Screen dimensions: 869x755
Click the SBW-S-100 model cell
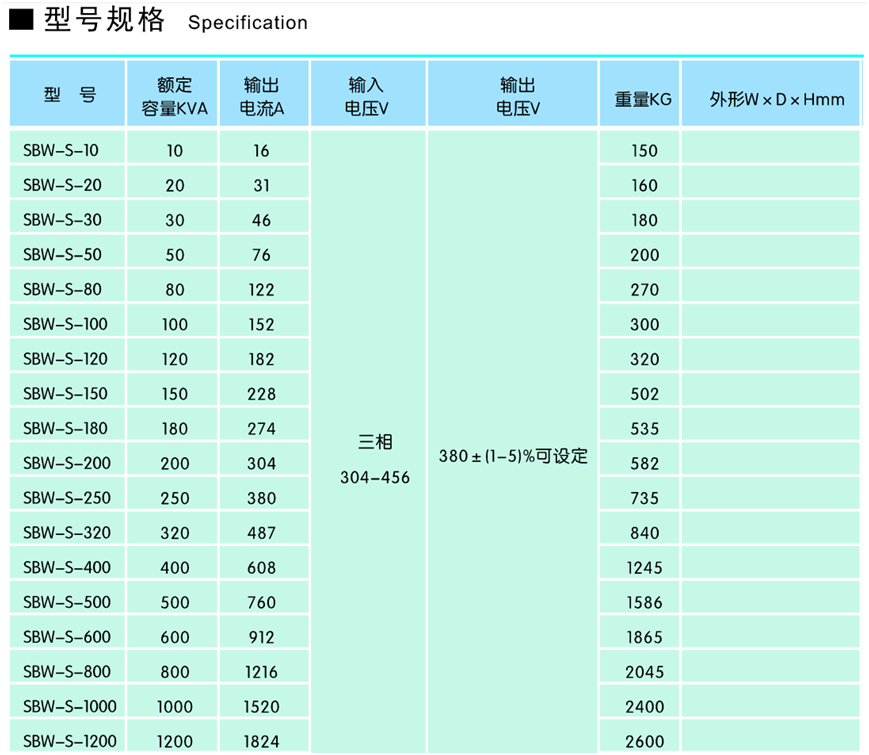click(x=66, y=322)
